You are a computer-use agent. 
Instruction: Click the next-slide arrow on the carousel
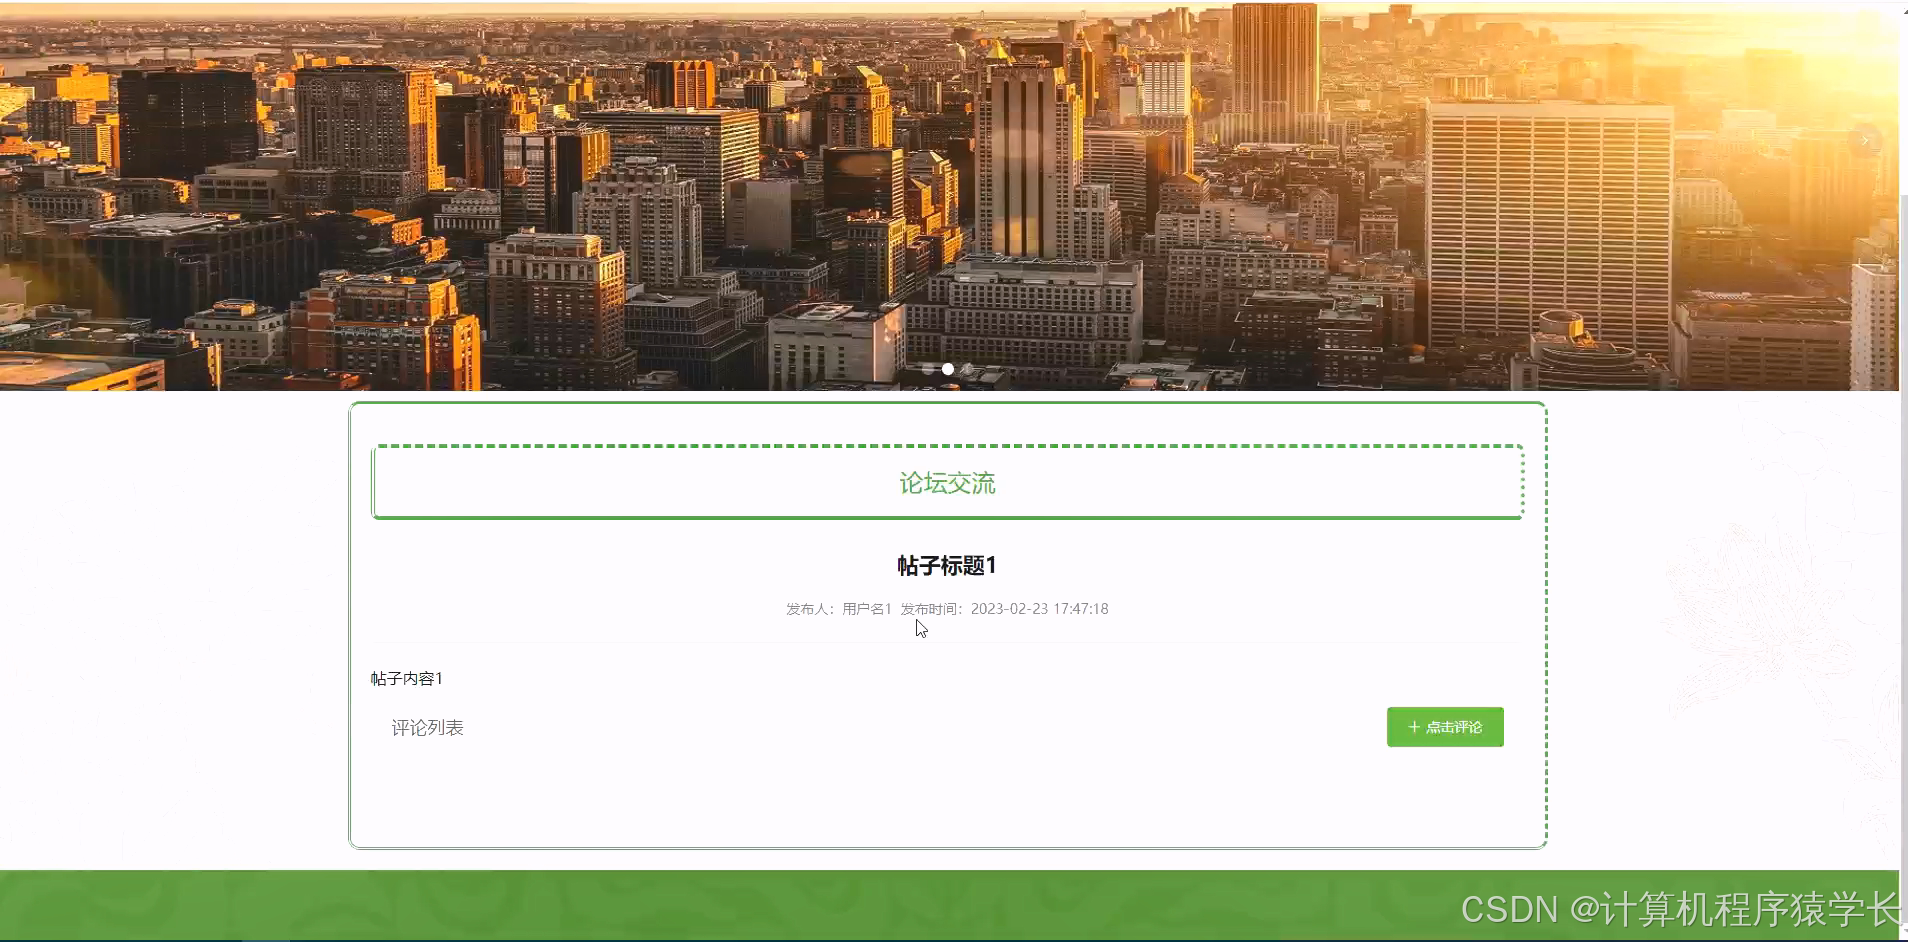click(x=1866, y=140)
